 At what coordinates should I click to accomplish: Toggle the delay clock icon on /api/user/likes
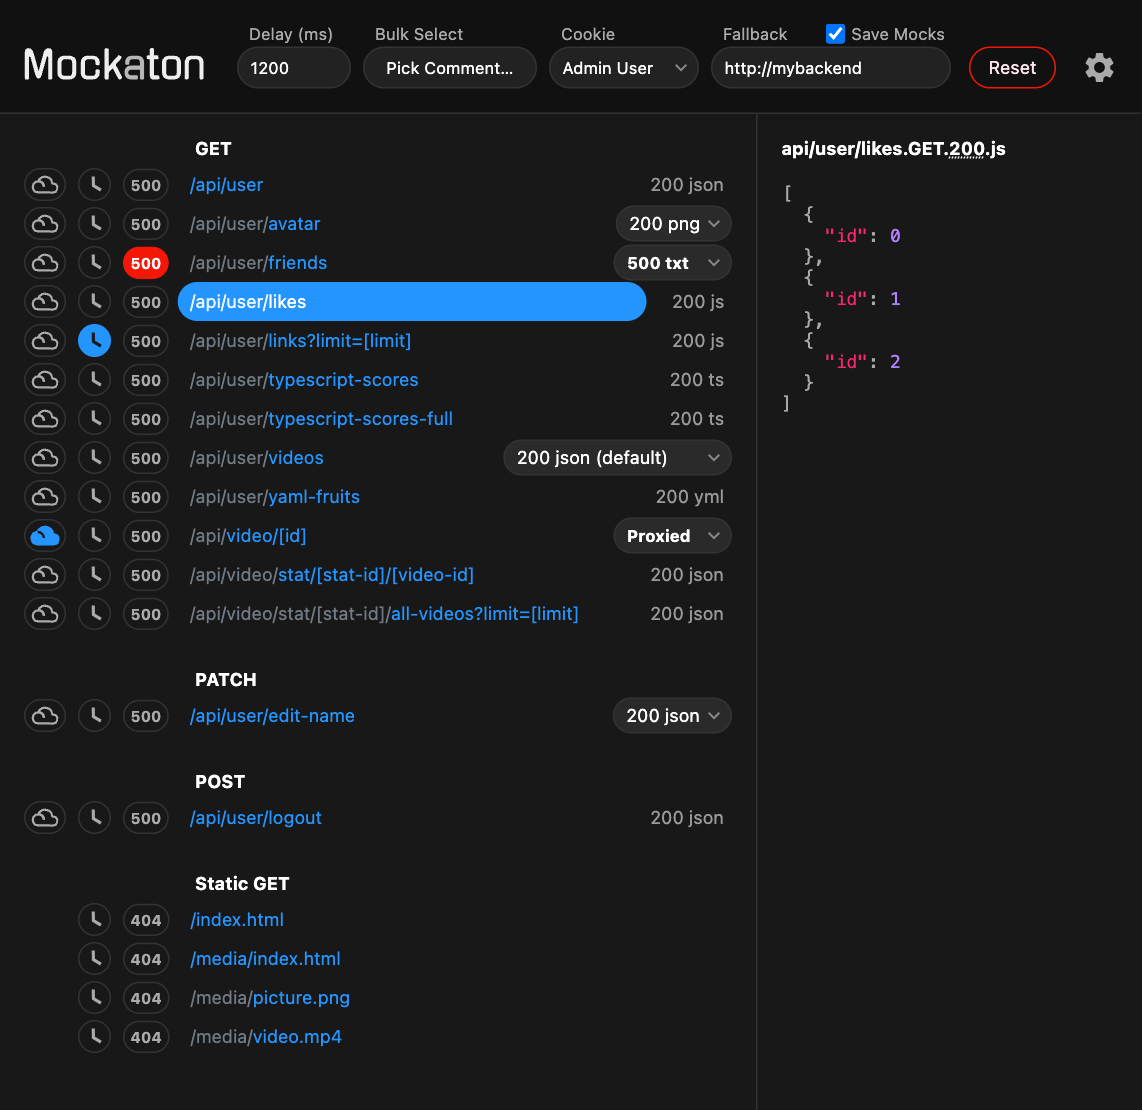pos(94,301)
